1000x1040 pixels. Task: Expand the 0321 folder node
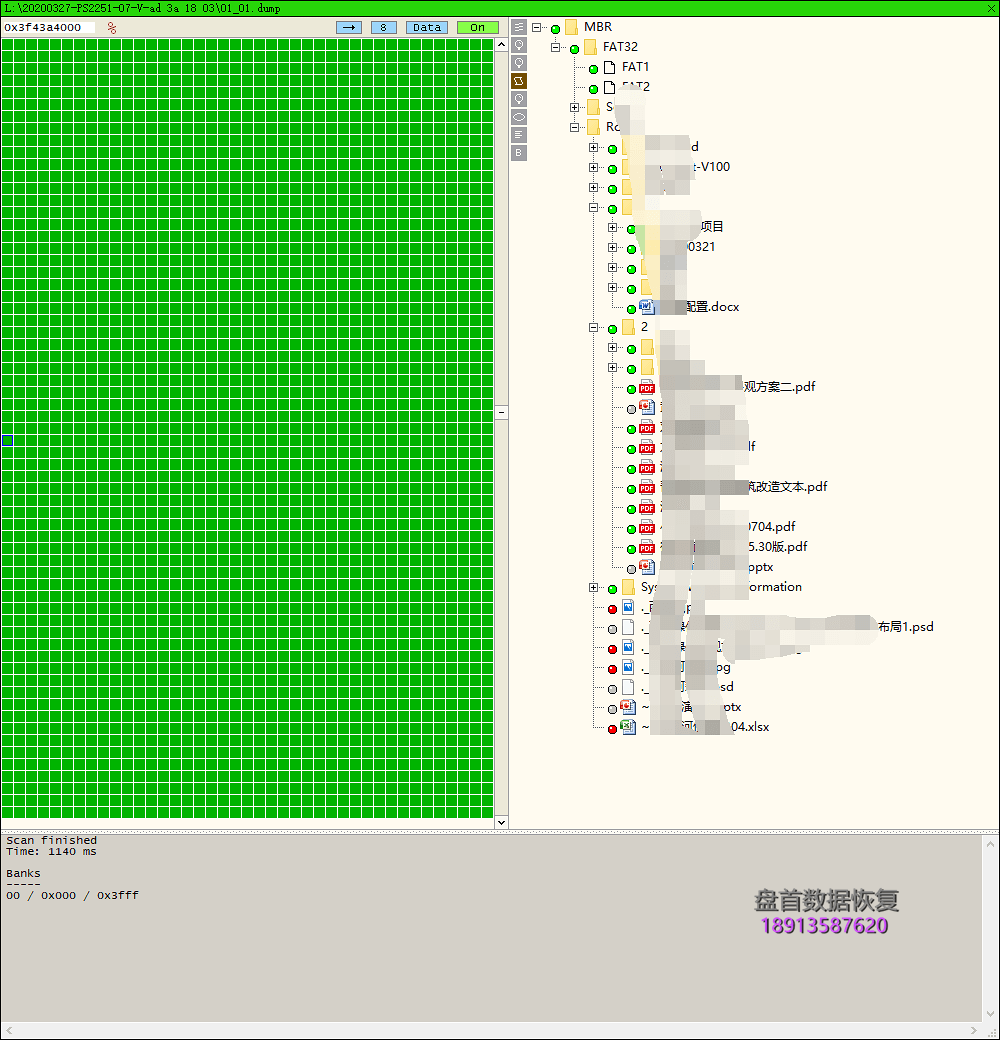click(x=612, y=247)
